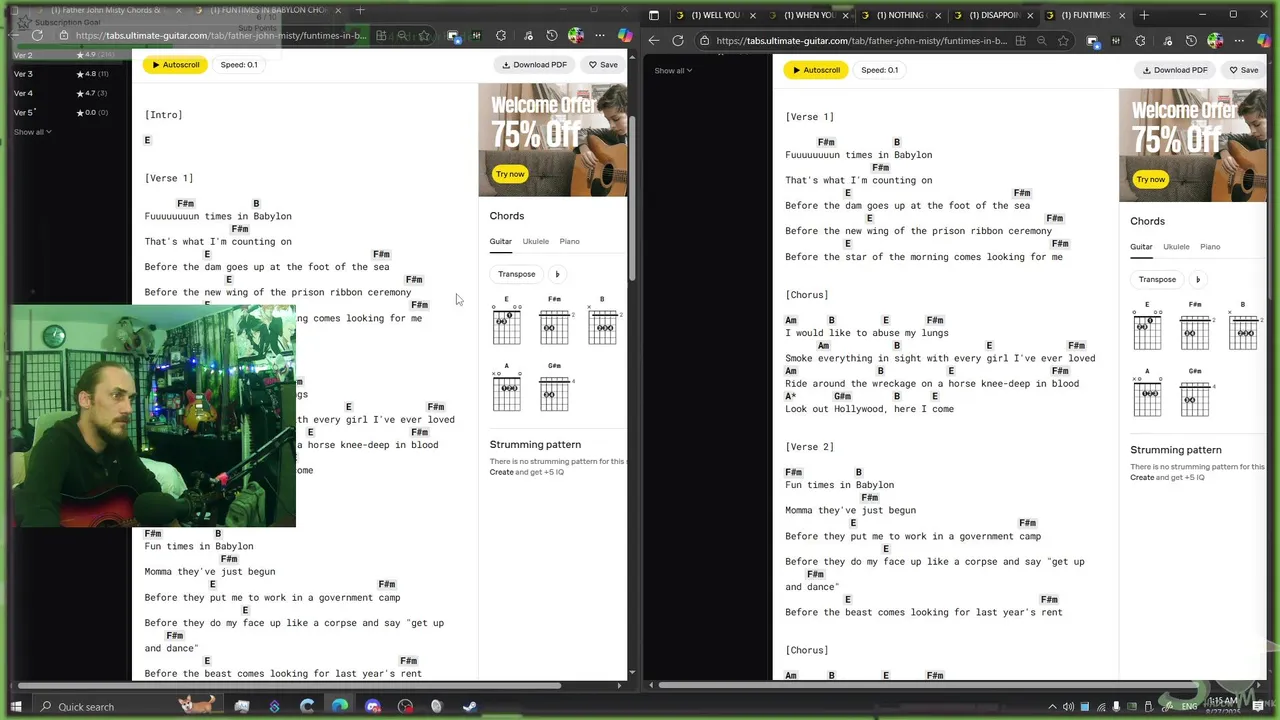This screenshot has height=720, width=1280.
Task: Adjust Speed: 0.1 control in the left window
Action: 239,64
